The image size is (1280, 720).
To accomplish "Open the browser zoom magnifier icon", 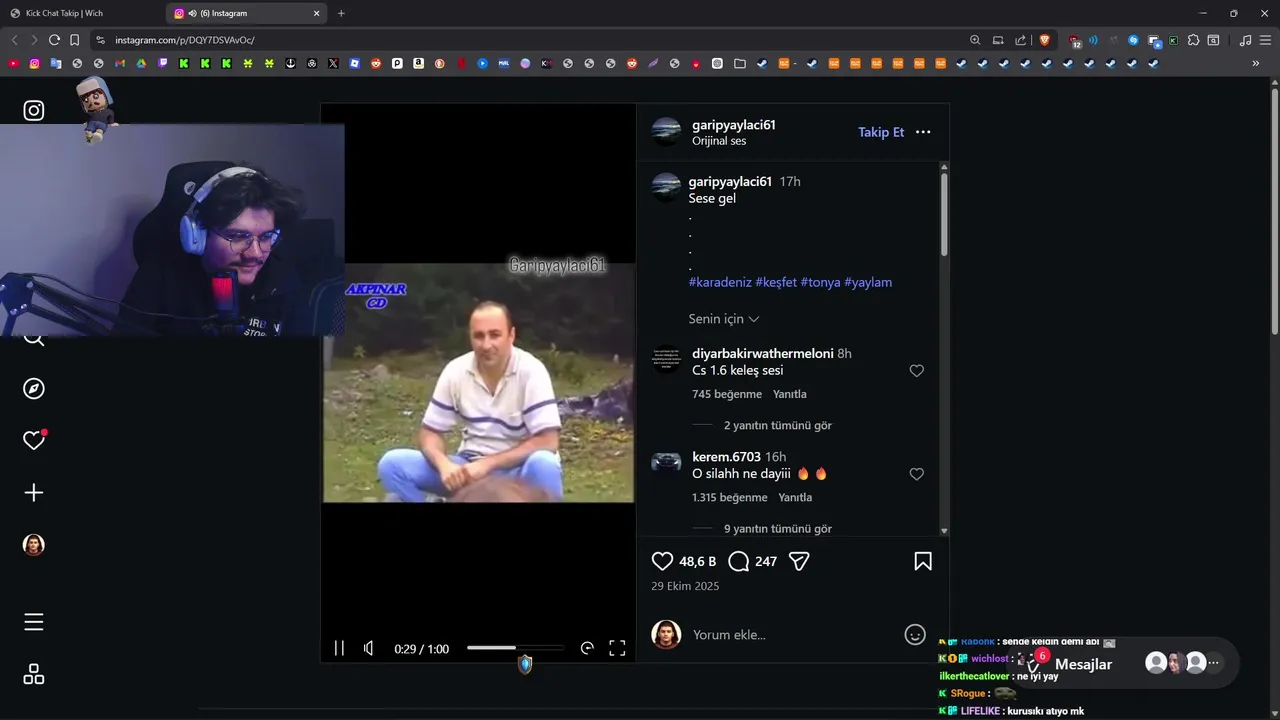I will (x=975, y=40).
